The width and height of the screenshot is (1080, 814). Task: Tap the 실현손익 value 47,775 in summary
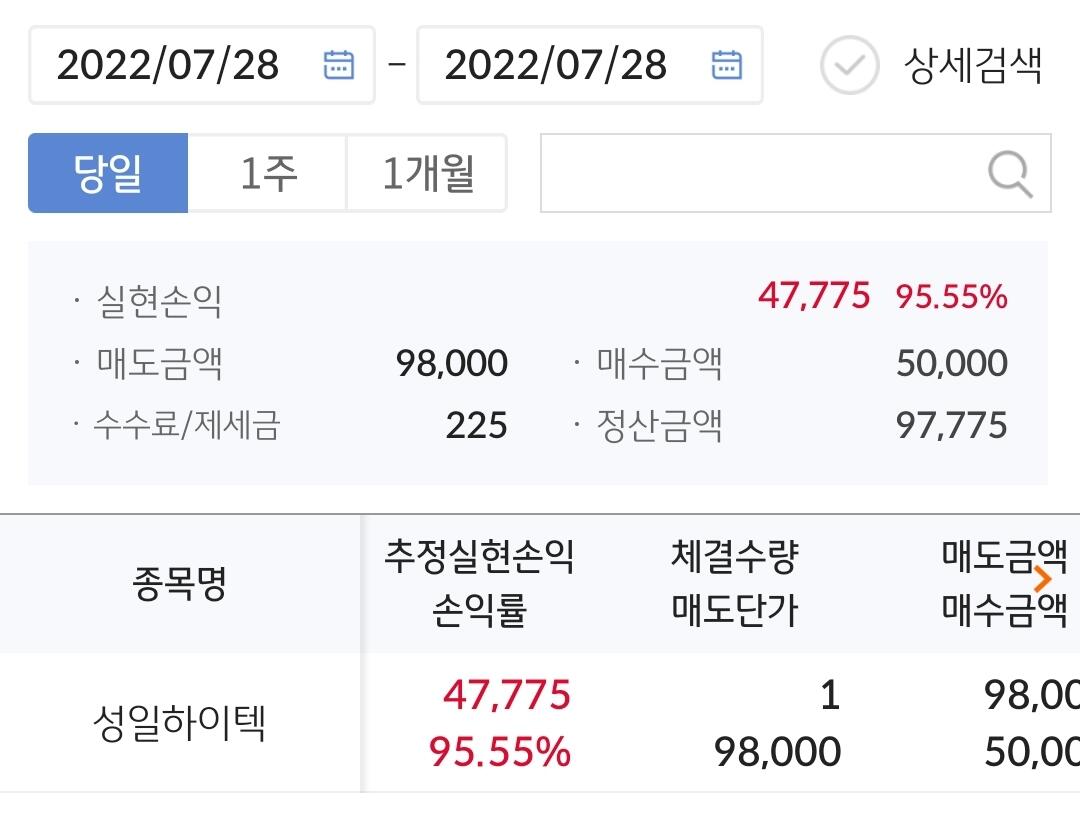(814, 296)
